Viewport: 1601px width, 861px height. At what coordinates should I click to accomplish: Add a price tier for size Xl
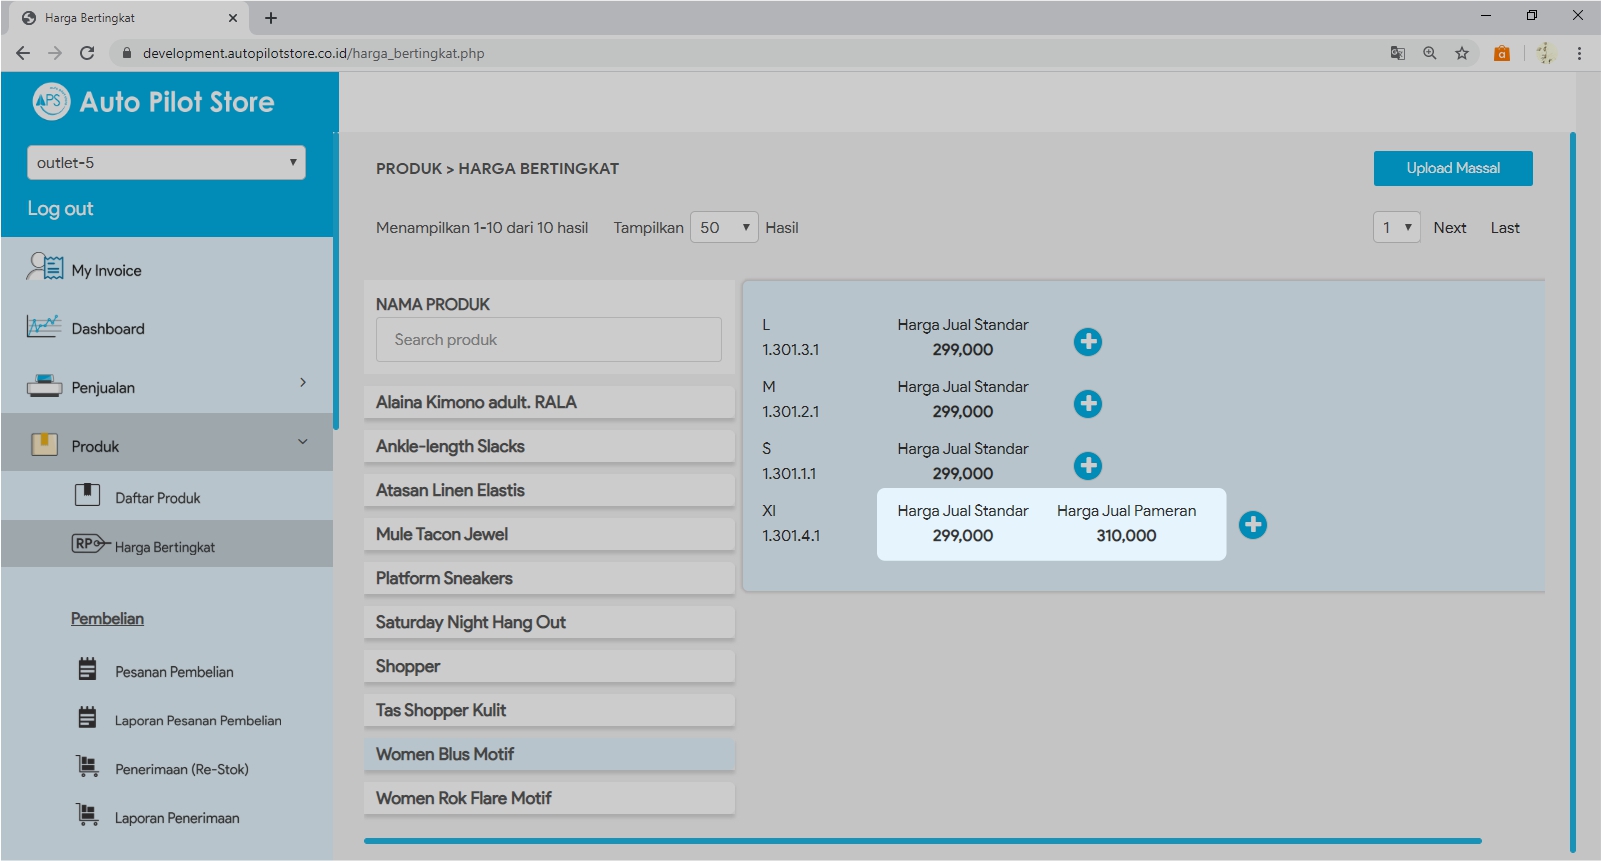coord(1252,525)
